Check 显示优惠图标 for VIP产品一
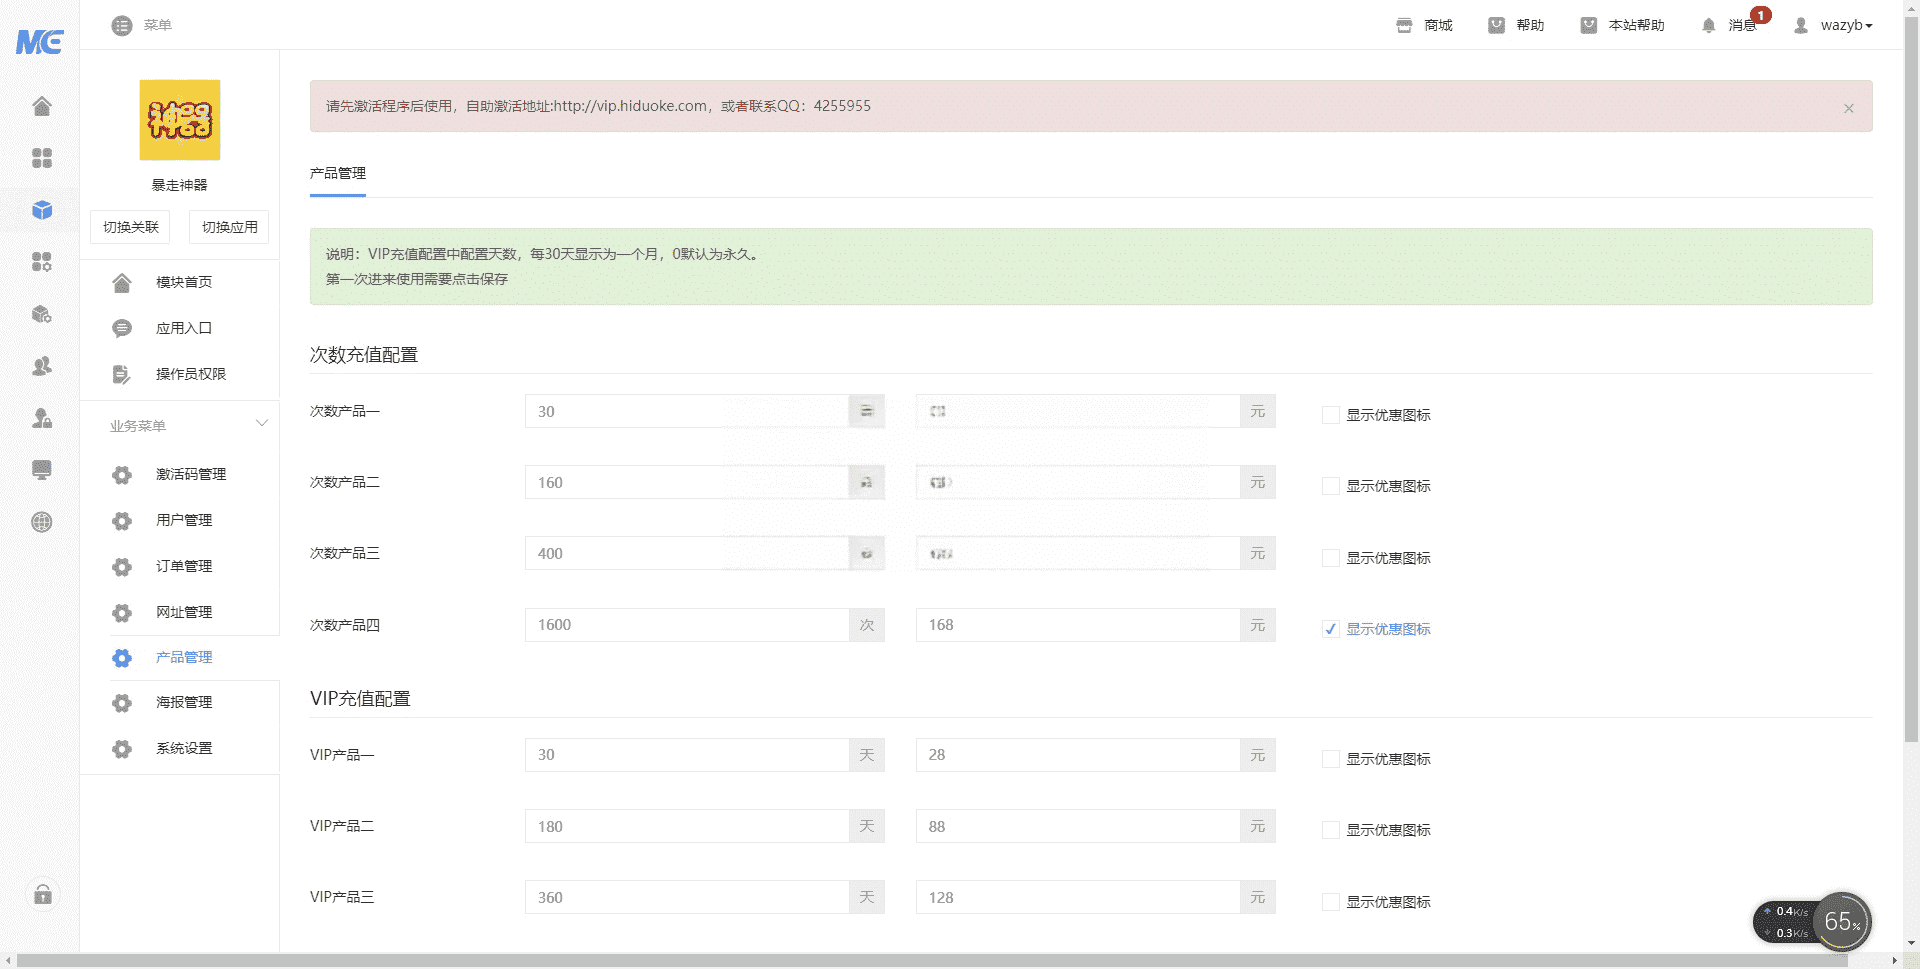 1330,759
